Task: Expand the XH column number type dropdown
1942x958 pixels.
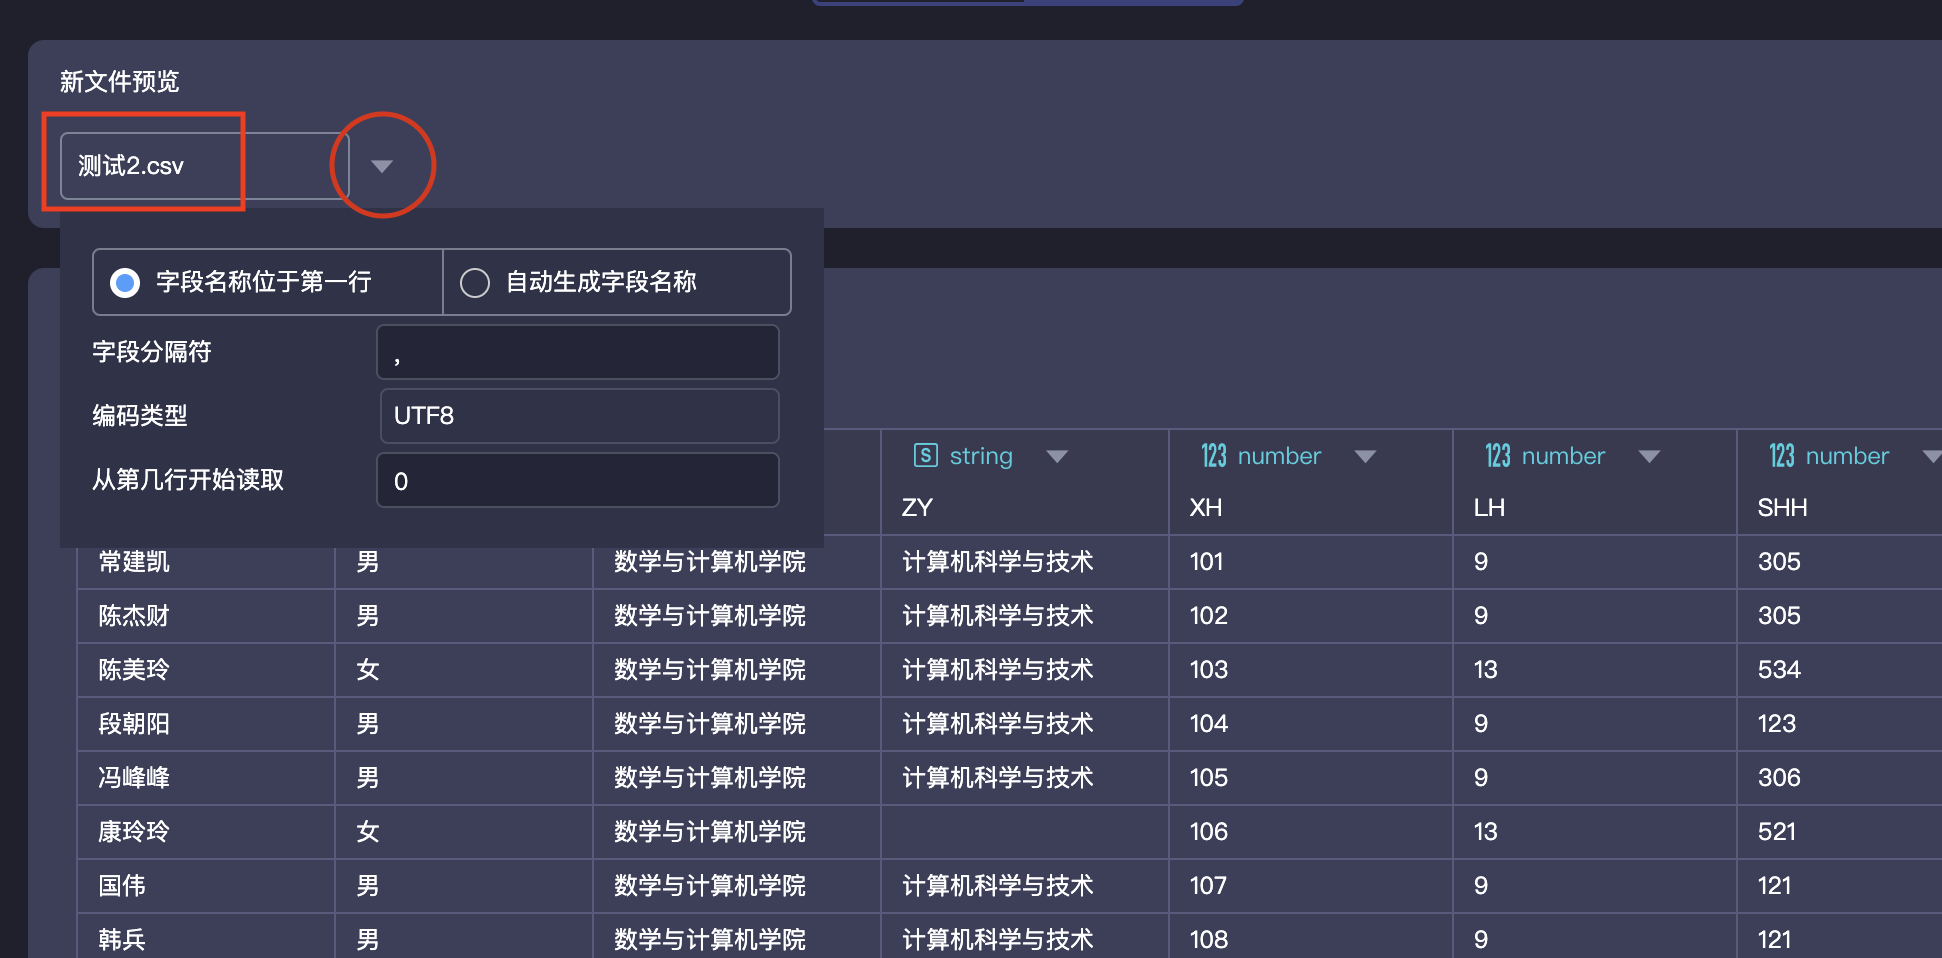Action: (x=1365, y=457)
